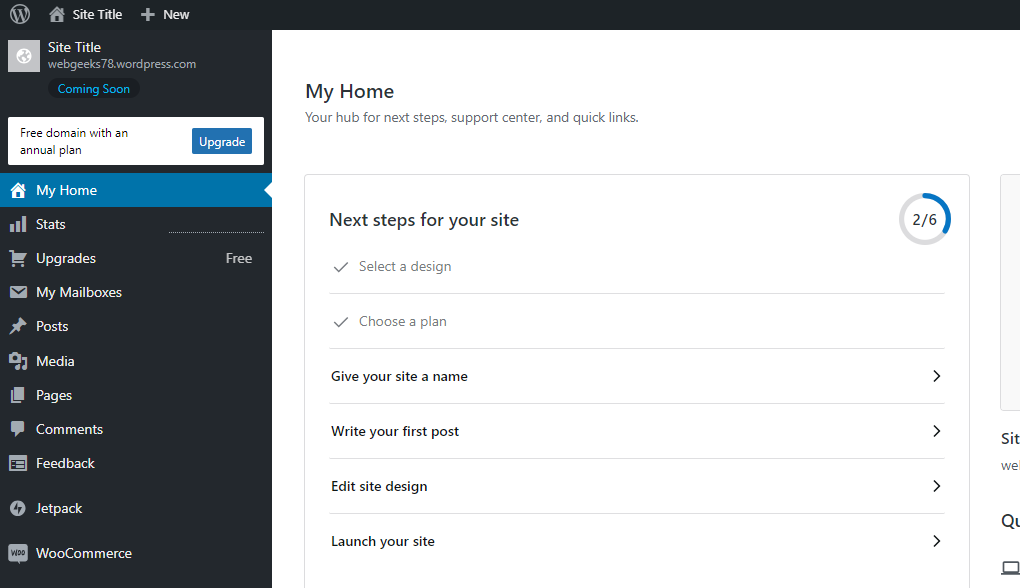
Task: Open the Media menu item
Action: point(136,361)
